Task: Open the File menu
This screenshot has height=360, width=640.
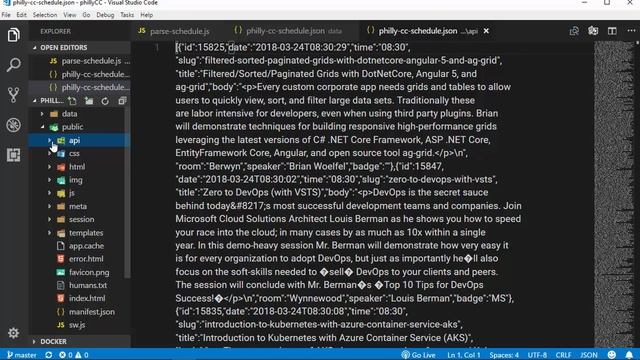Action: [6, 15]
